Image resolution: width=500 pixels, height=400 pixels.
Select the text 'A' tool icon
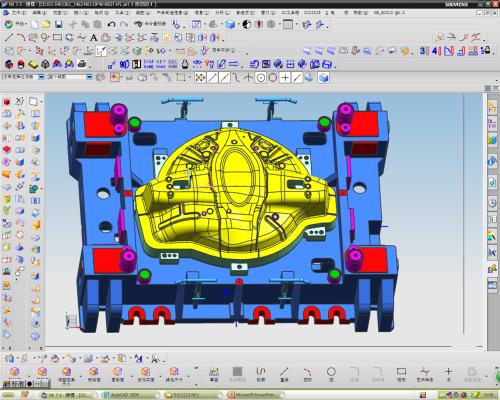point(94,38)
